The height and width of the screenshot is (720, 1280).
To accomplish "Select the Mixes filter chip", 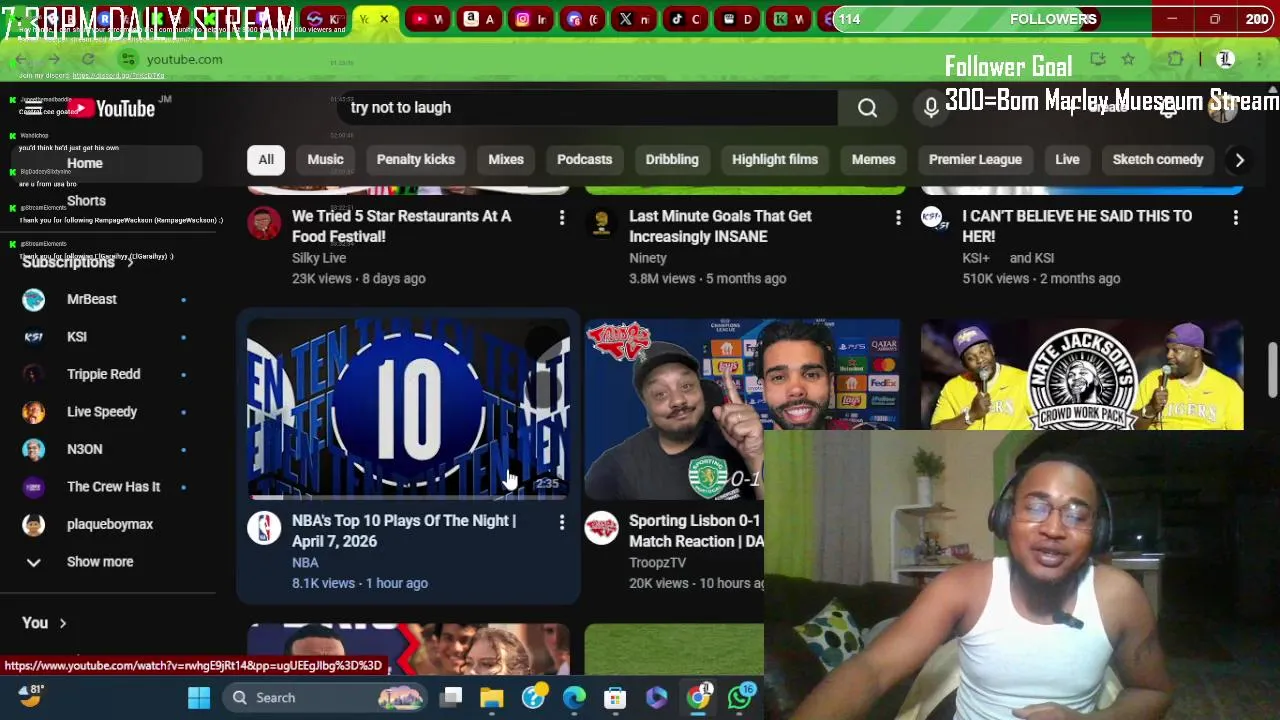I will click(x=506, y=160).
